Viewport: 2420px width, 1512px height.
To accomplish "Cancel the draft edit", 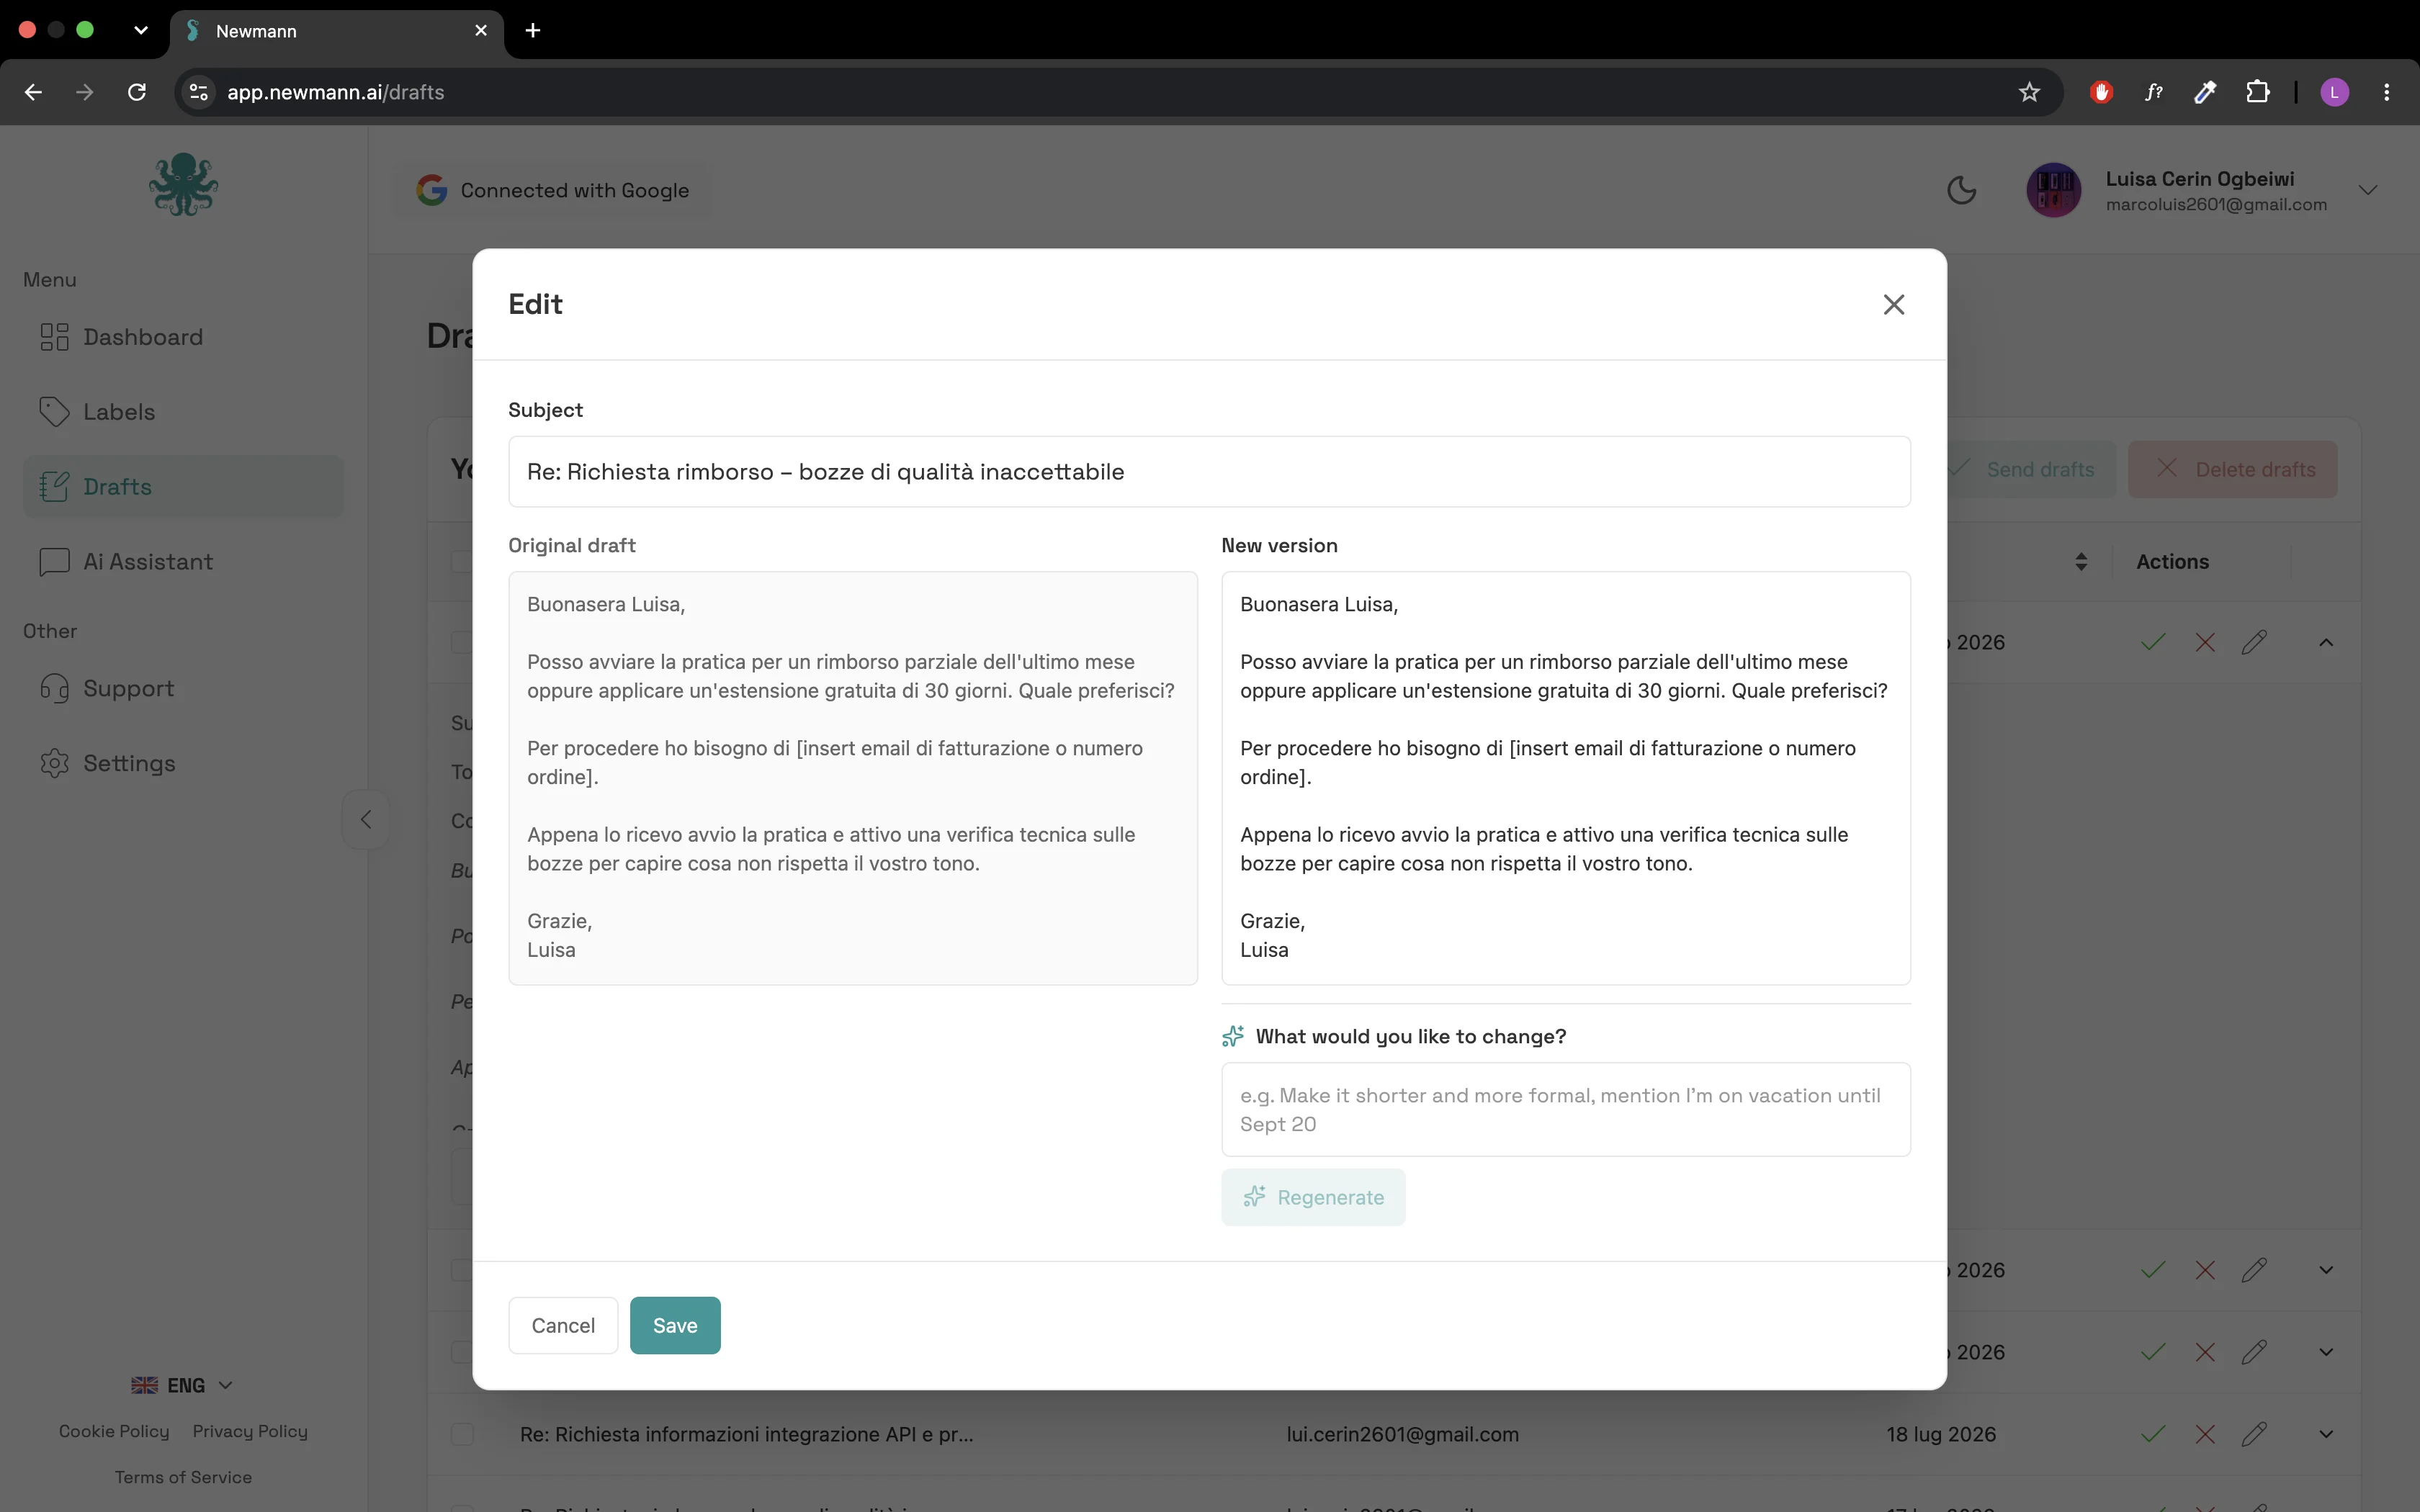I will click(563, 1325).
